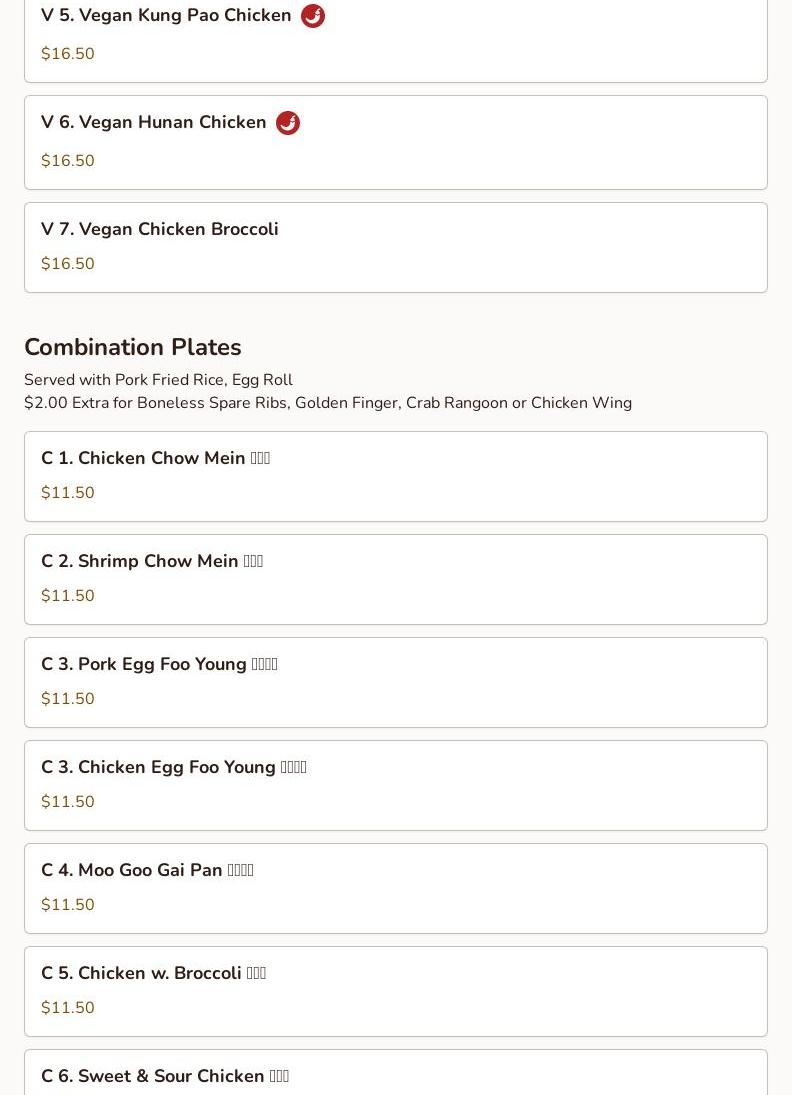Choose C 5. Chicken w. Broccoli plate

tap(153, 973)
